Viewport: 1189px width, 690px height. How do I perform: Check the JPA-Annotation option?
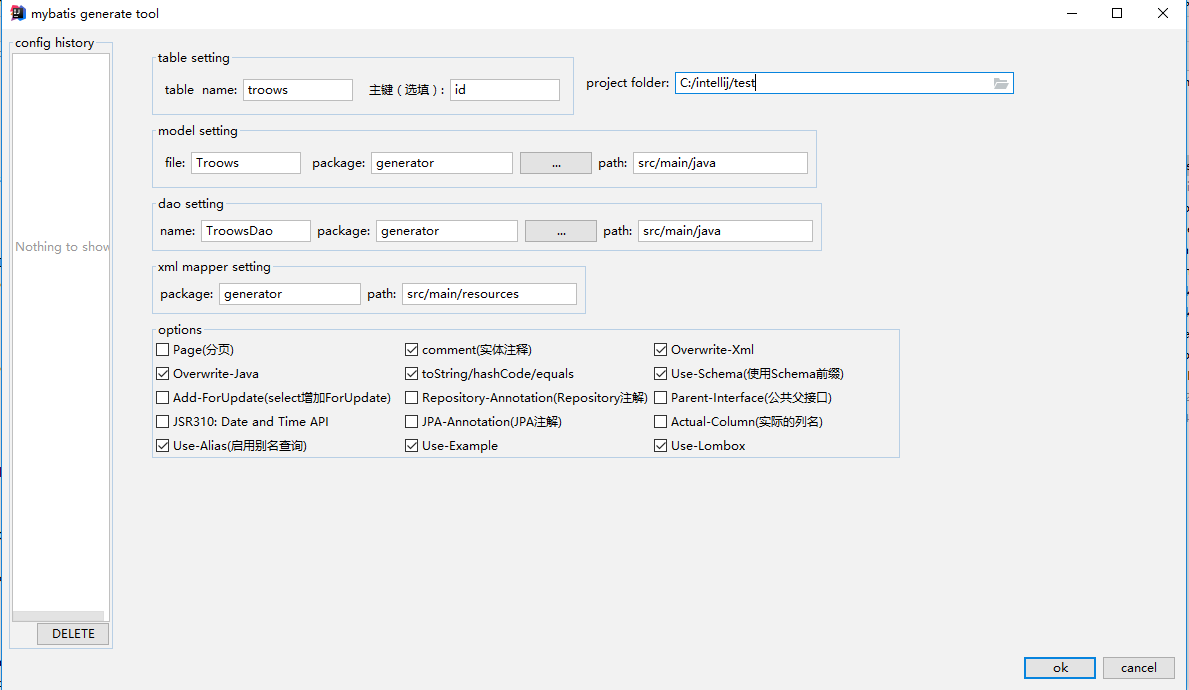pyautogui.click(x=412, y=422)
